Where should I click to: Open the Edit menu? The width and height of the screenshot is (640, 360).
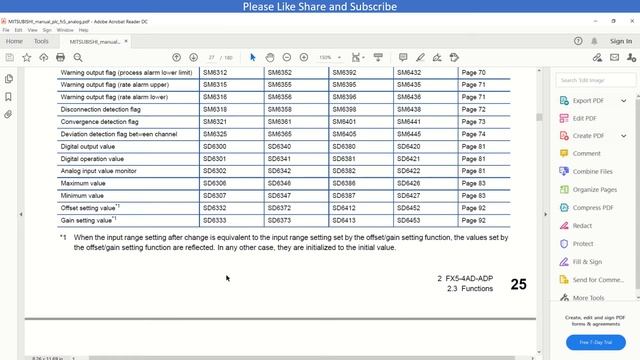tap(18, 30)
